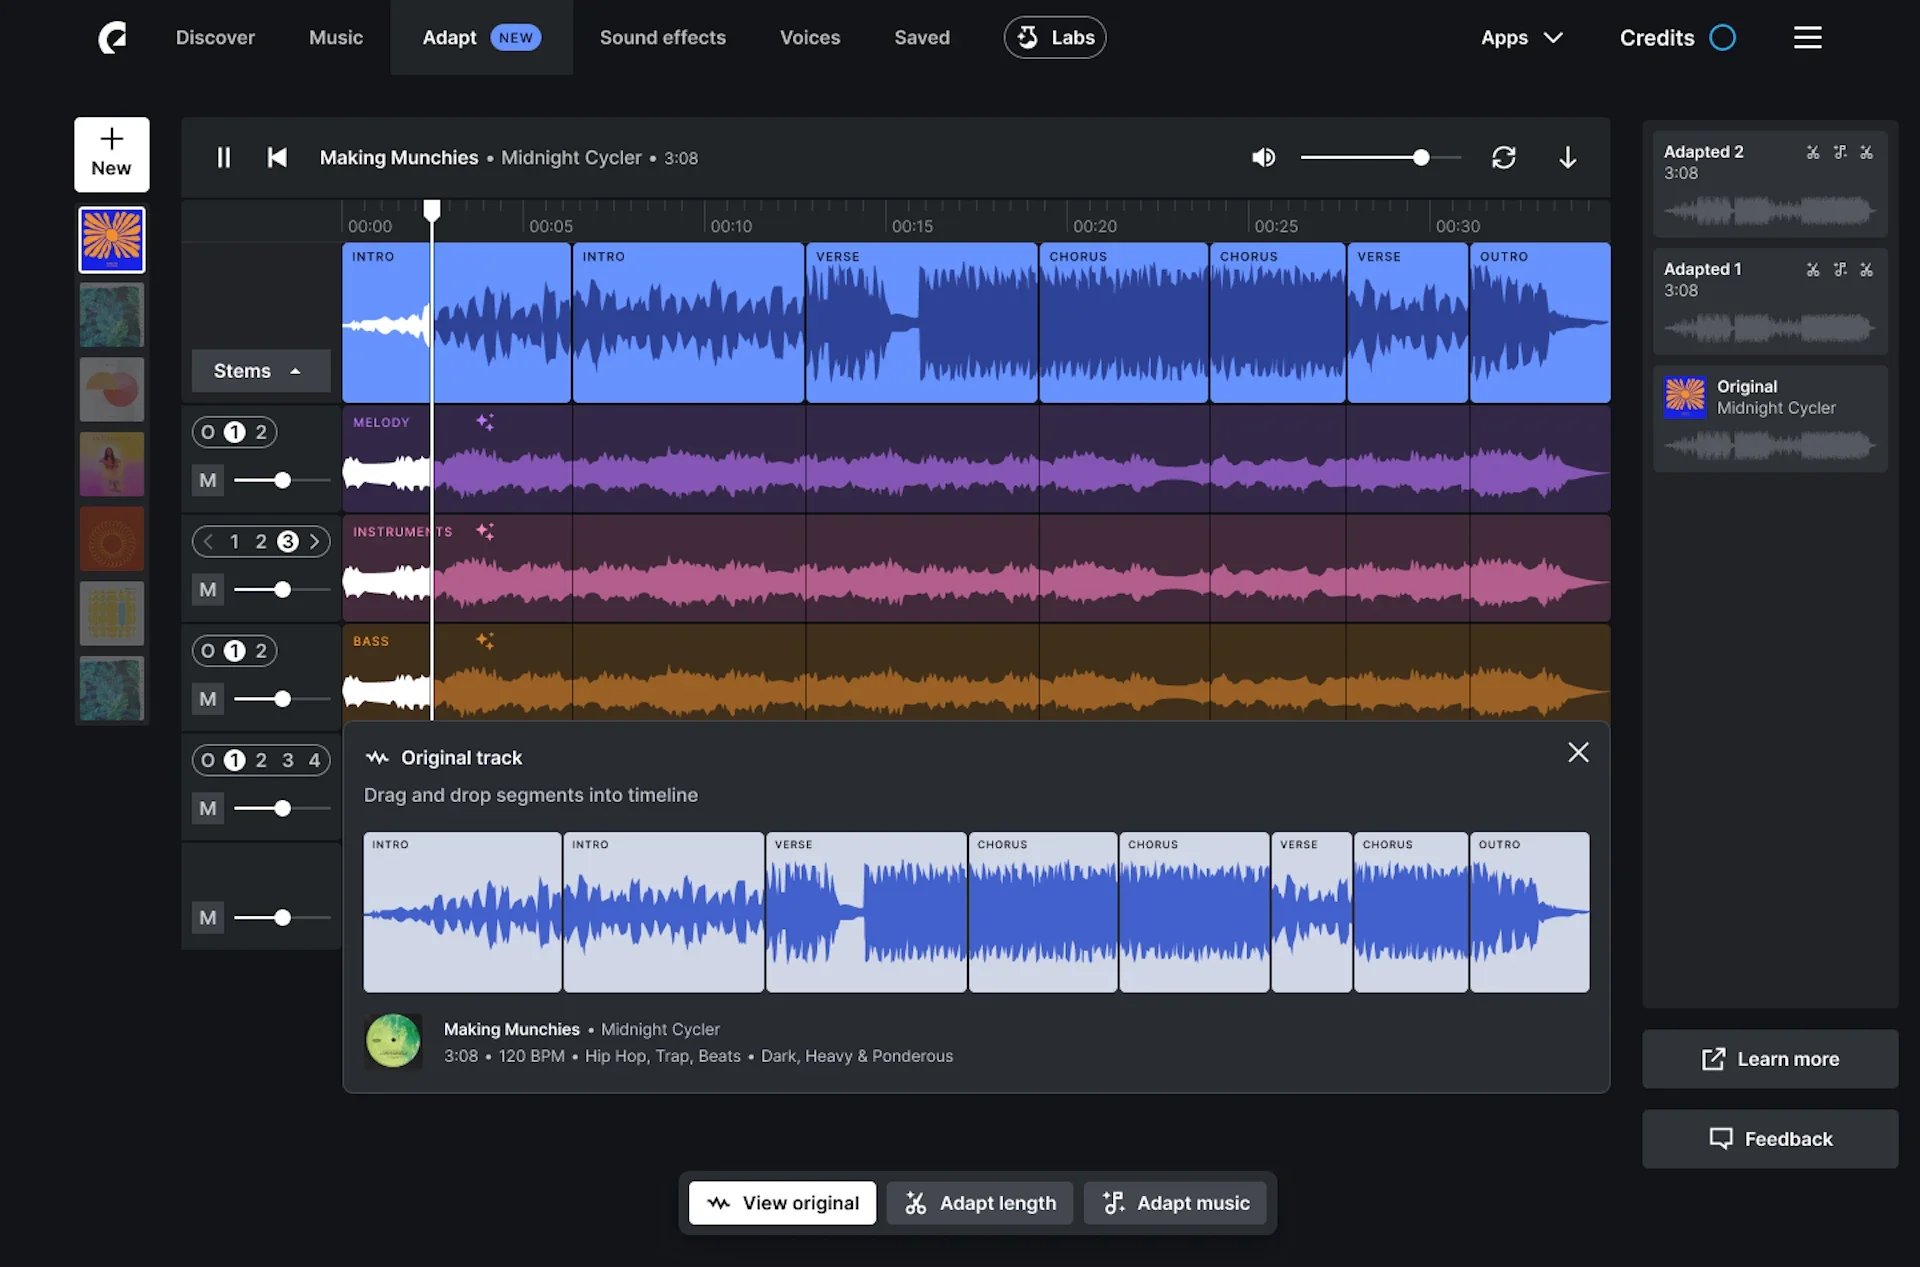This screenshot has width=1920, height=1267.
Task: Open the Apps dropdown
Action: tap(1521, 37)
